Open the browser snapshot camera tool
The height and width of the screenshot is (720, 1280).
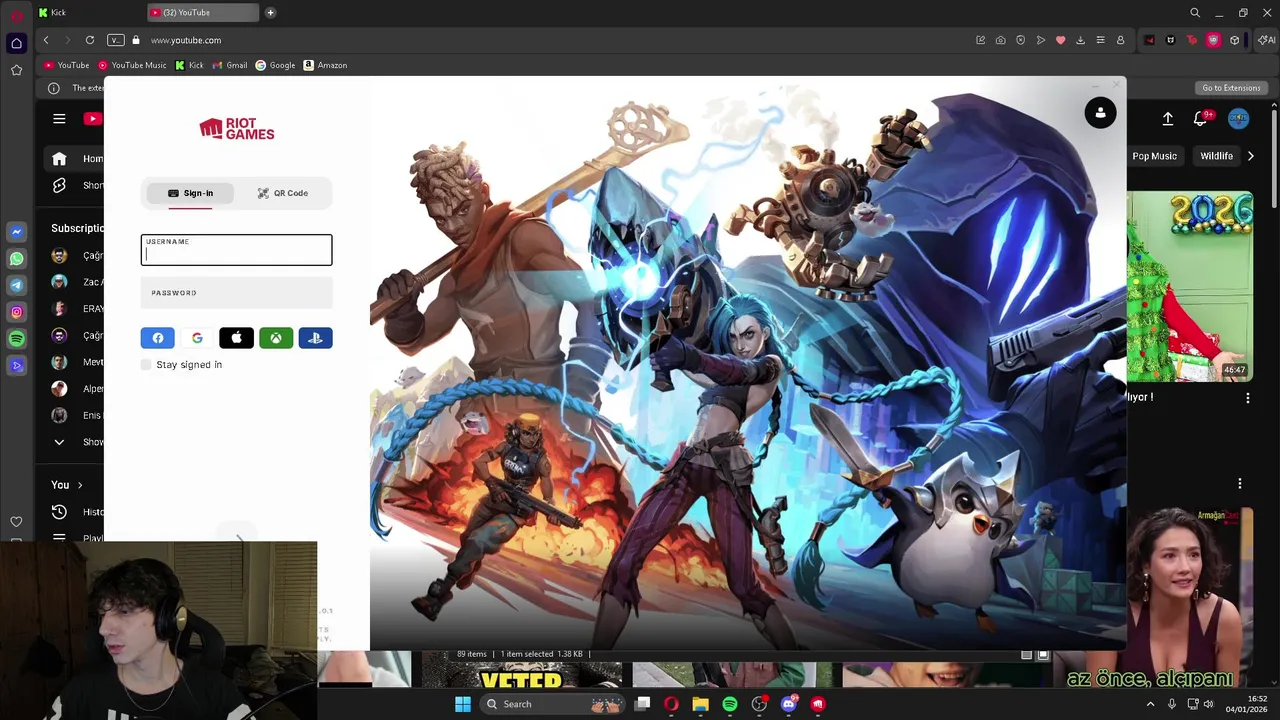1000,40
